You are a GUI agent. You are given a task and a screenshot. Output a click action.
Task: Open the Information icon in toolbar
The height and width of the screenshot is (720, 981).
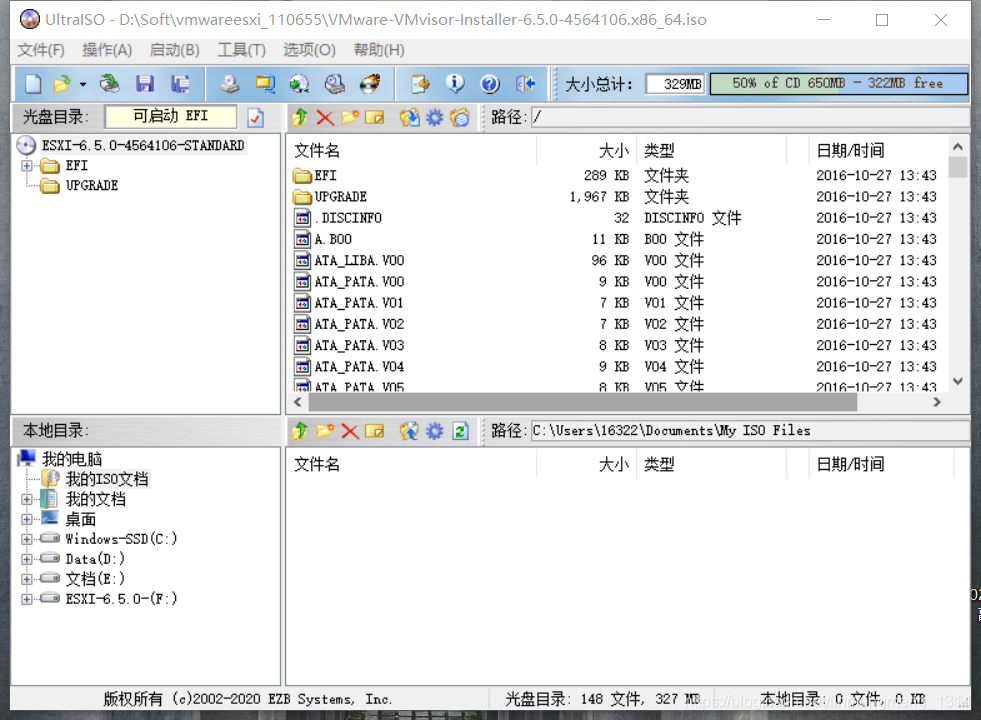pyautogui.click(x=455, y=84)
